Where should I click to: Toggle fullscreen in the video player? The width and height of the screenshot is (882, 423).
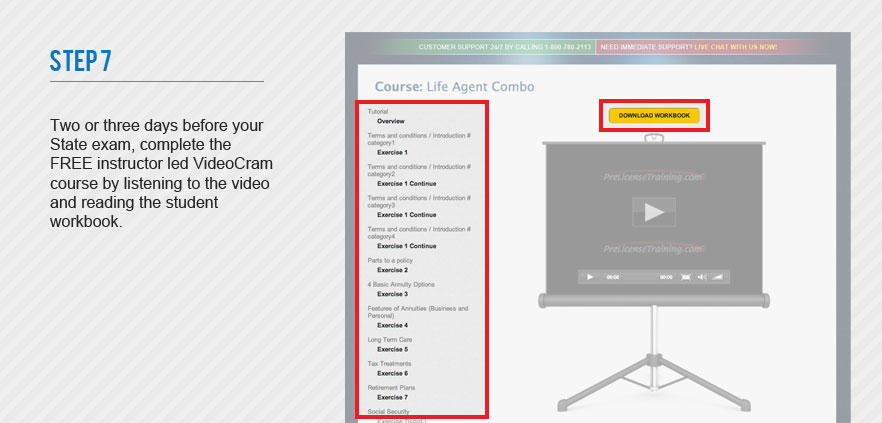click(685, 277)
